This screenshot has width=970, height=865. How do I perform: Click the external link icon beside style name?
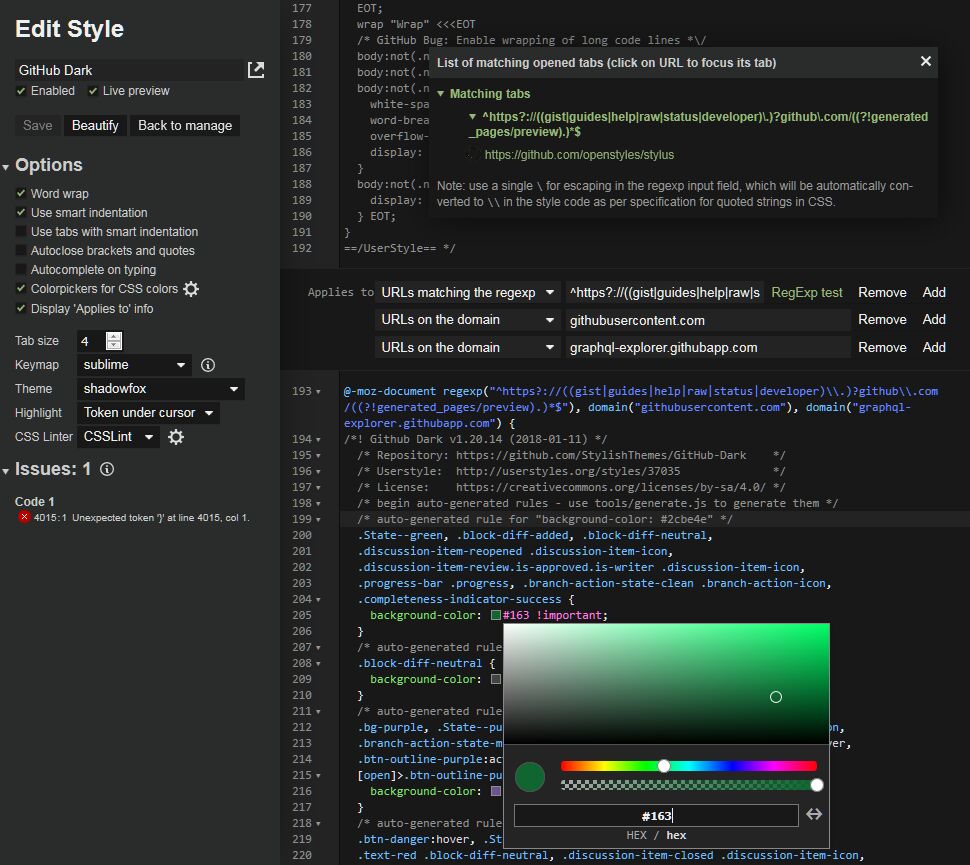coord(256,70)
